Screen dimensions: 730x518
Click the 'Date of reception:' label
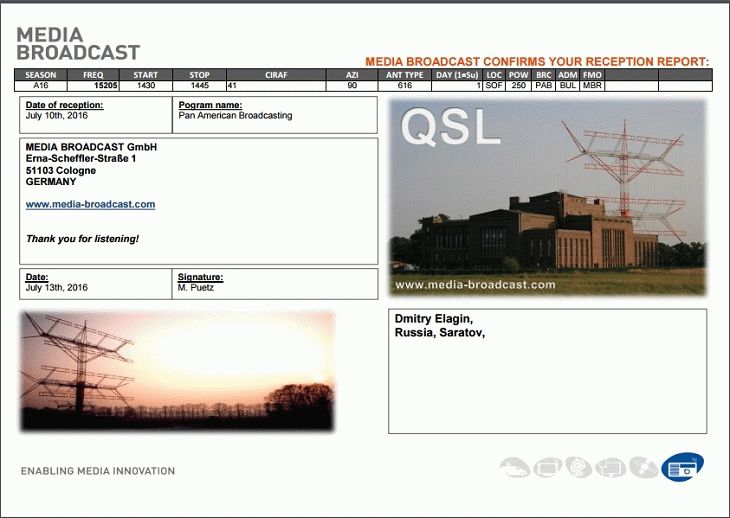(64, 105)
